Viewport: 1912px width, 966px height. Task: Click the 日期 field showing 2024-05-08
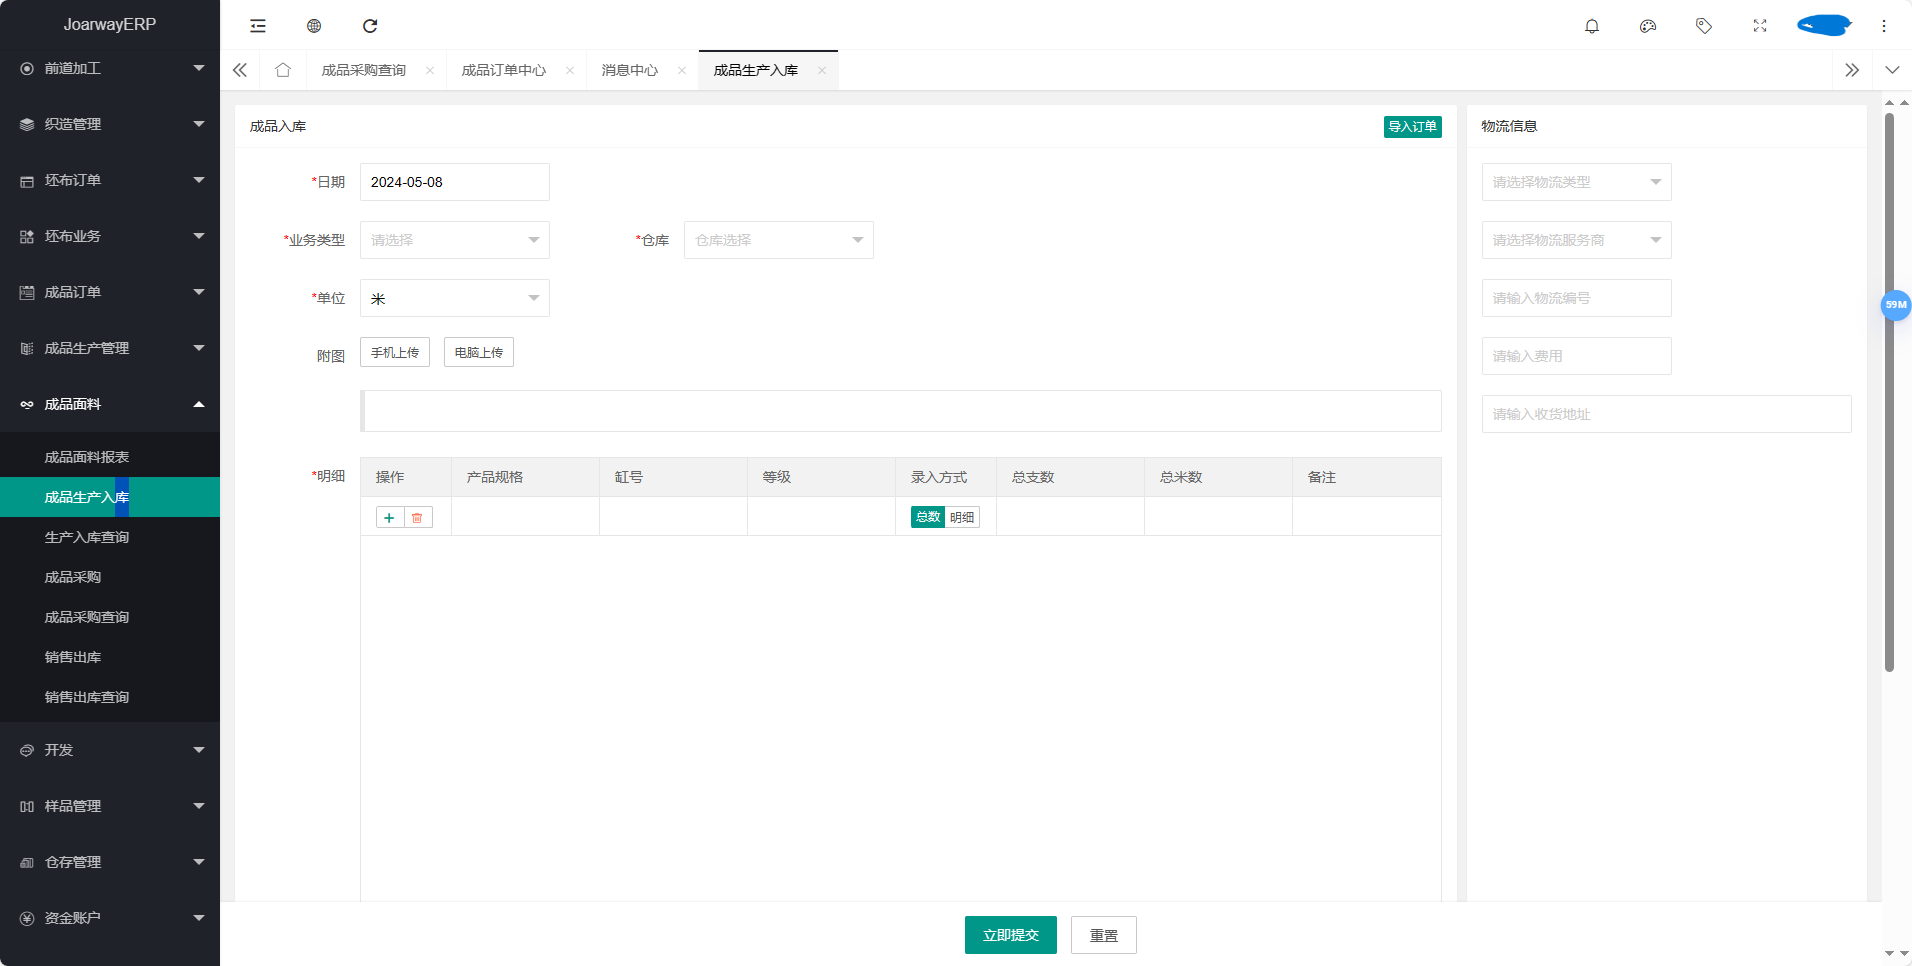pos(455,182)
